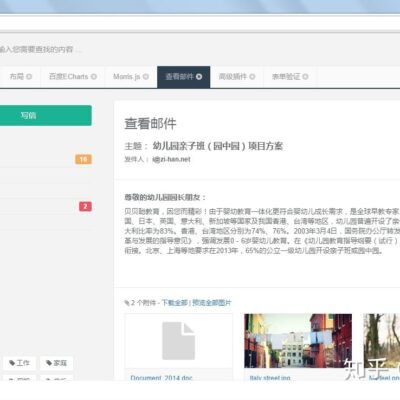Click the 查看邮件 page heading
This screenshot has height=400, width=400.
coord(150,124)
